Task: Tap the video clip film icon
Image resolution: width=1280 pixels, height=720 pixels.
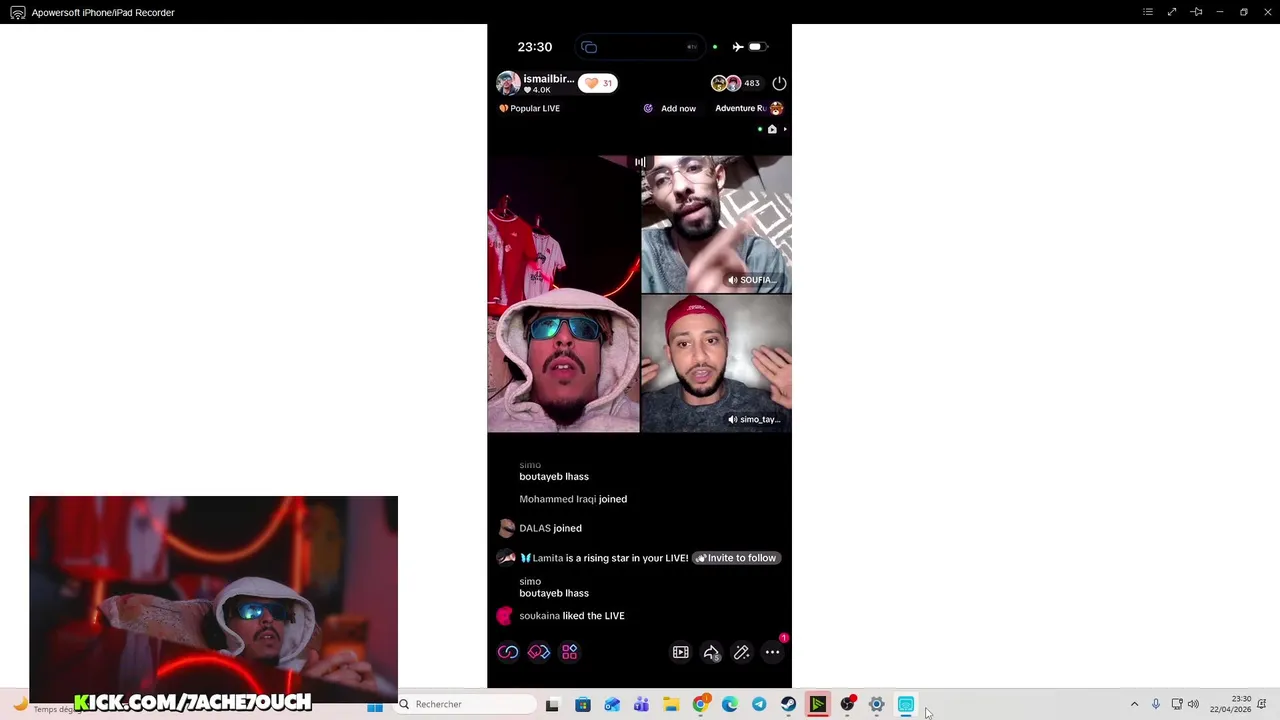Action: (680, 652)
